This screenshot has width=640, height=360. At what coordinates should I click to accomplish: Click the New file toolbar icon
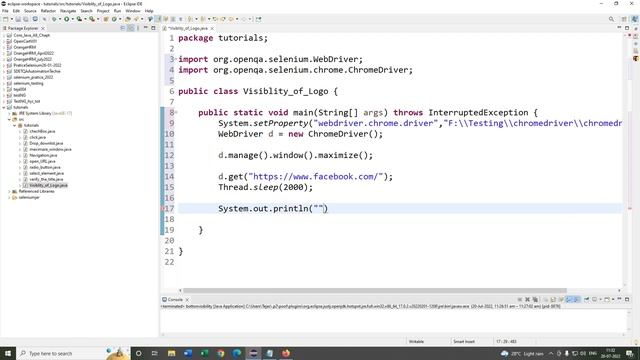click(x=5, y=19)
